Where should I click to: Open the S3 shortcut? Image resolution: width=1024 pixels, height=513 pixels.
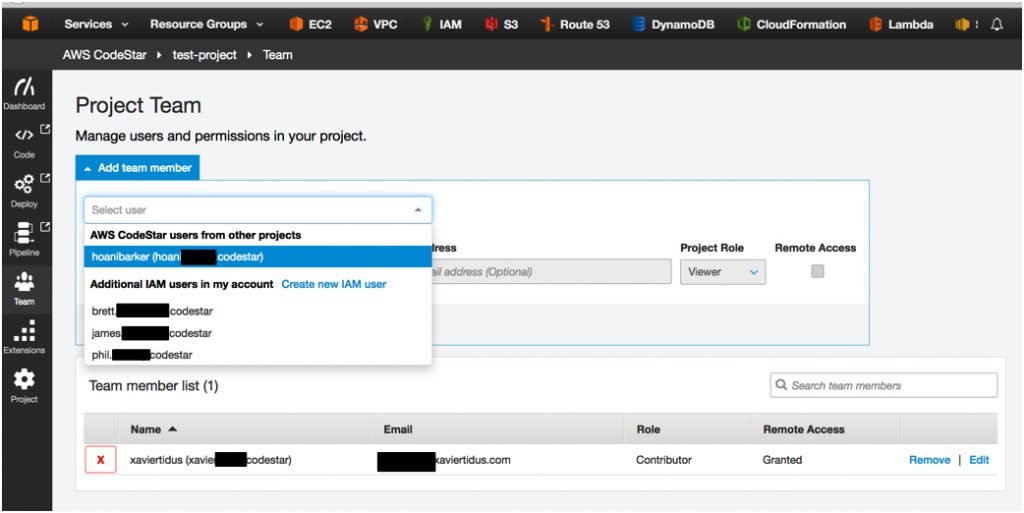[501, 24]
